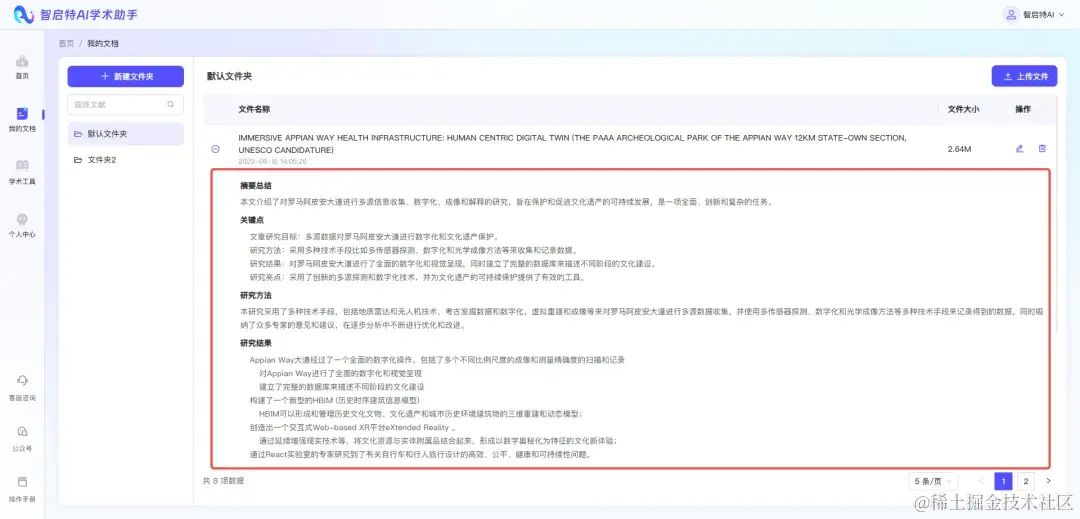Click the 研究结果 heading
This screenshot has height=519, width=1080.
pyautogui.click(x=256, y=343)
